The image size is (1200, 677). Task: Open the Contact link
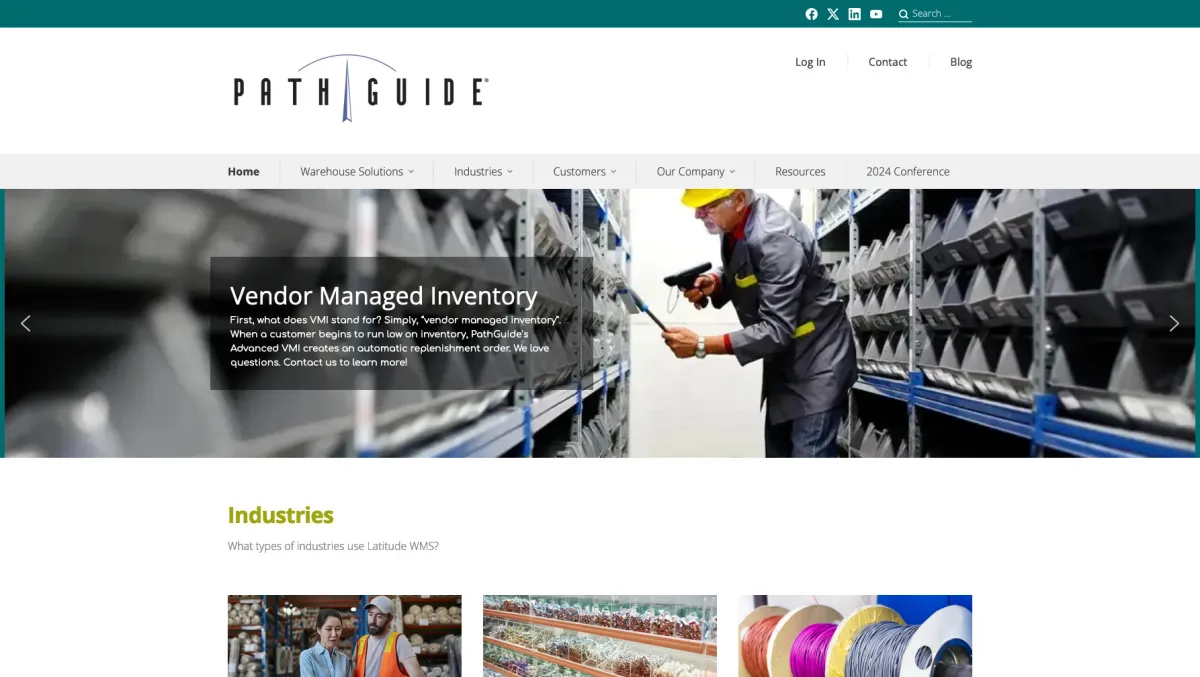click(x=887, y=62)
